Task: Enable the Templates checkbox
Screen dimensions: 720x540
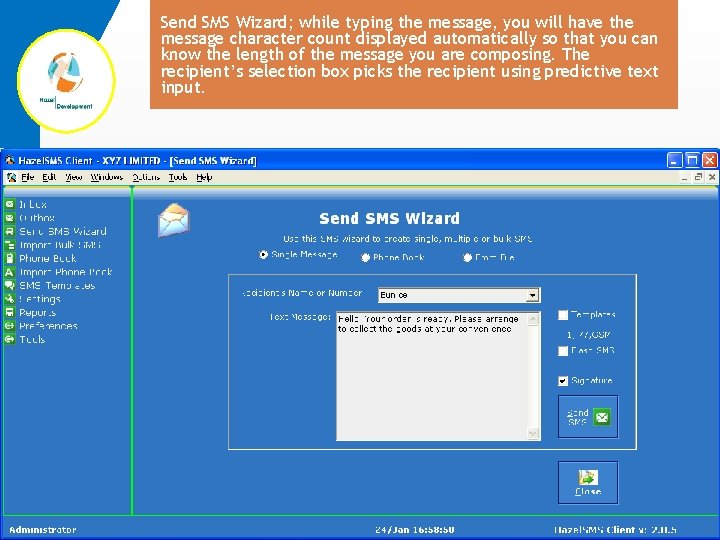Action: coord(563,315)
